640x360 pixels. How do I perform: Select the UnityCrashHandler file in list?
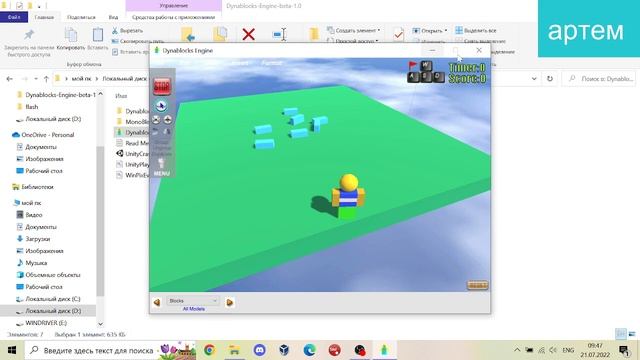(132, 154)
